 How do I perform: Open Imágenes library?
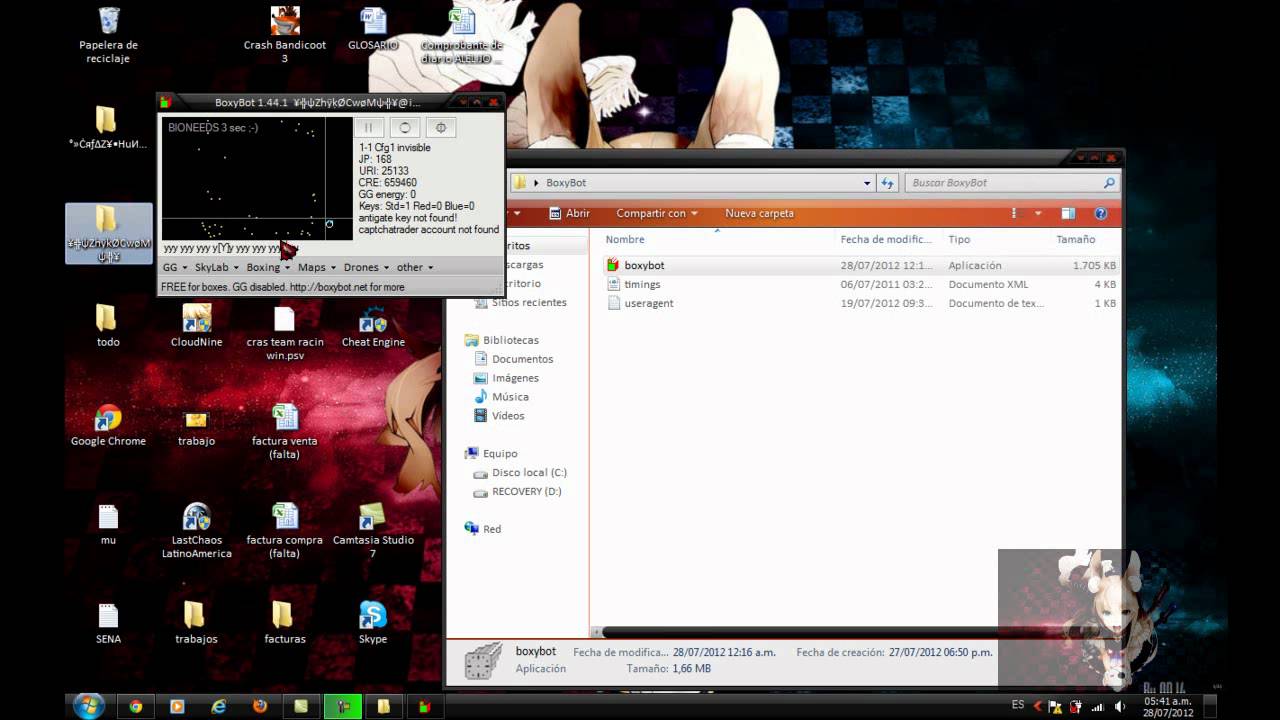[506, 378]
